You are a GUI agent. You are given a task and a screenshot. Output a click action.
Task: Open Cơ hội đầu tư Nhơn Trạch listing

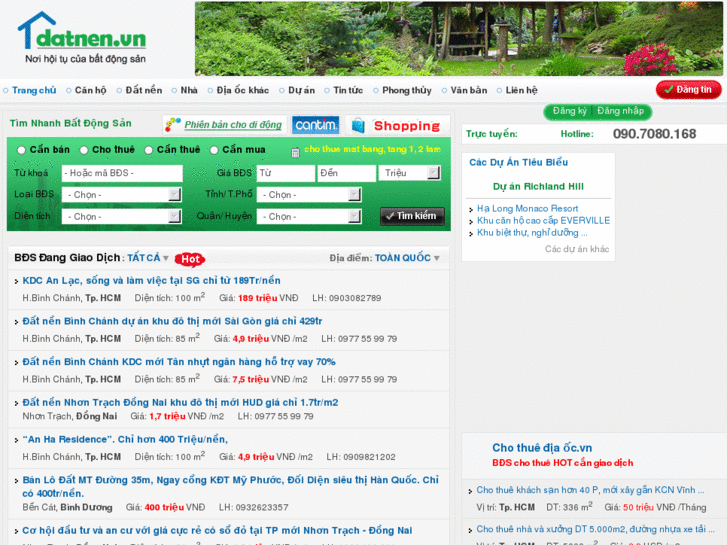217,530
